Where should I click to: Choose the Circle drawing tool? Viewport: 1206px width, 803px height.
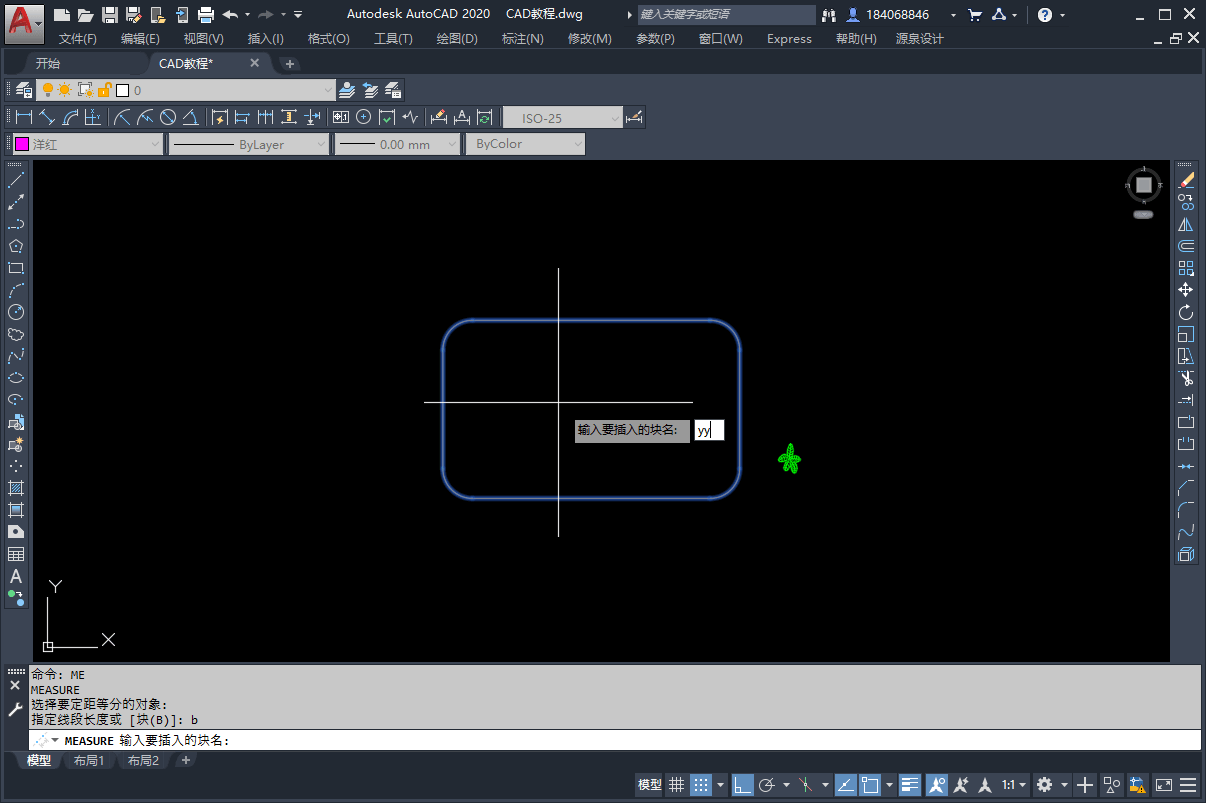pyautogui.click(x=16, y=312)
